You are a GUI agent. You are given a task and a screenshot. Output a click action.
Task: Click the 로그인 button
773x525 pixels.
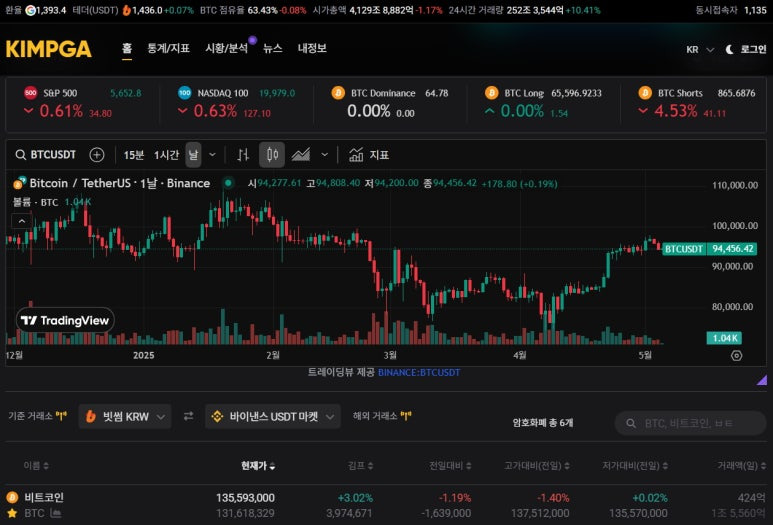pyautogui.click(x=753, y=49)
